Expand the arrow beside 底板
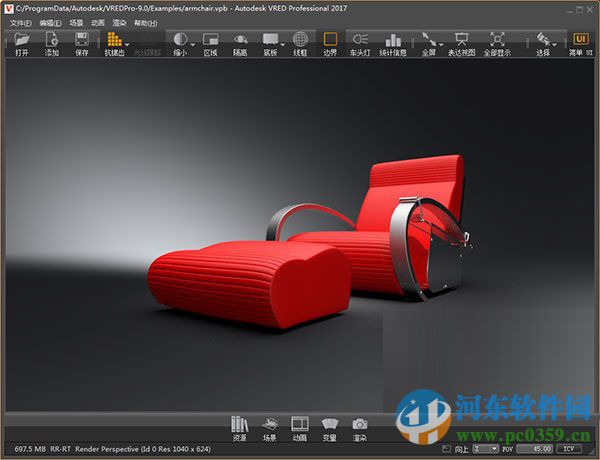Screen dimensions: 600x460 click(283, 44)
